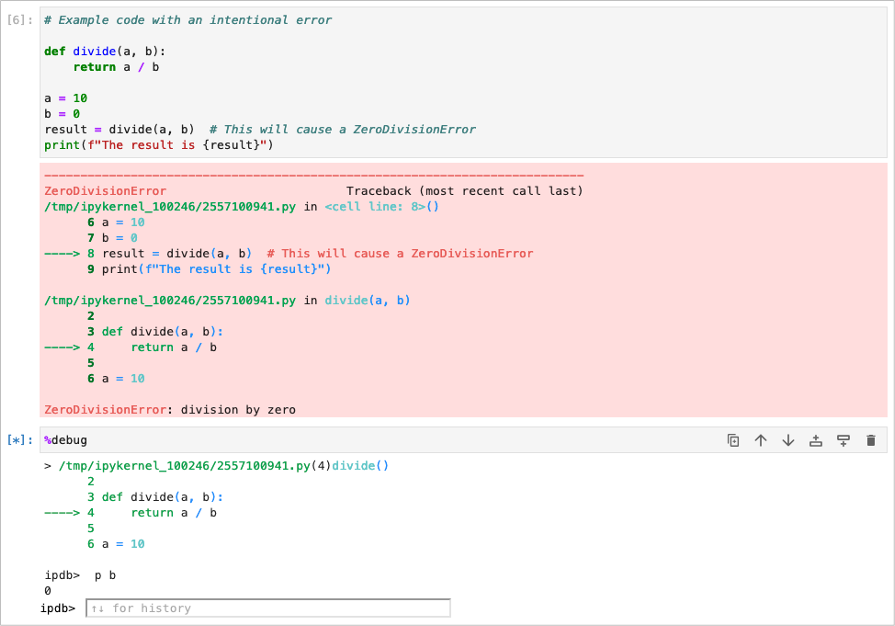Open traceback file path for cell line 8
This screenshot has height=626, width=895.
coord(170,206)
